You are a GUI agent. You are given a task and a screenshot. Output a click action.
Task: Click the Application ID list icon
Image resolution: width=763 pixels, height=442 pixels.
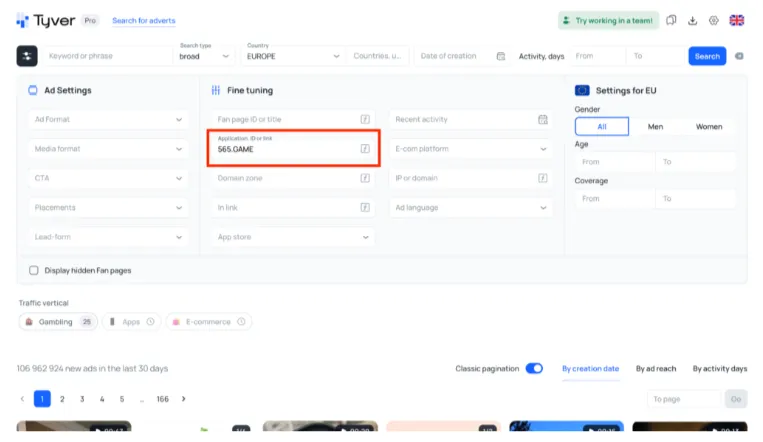pos(365,148)
